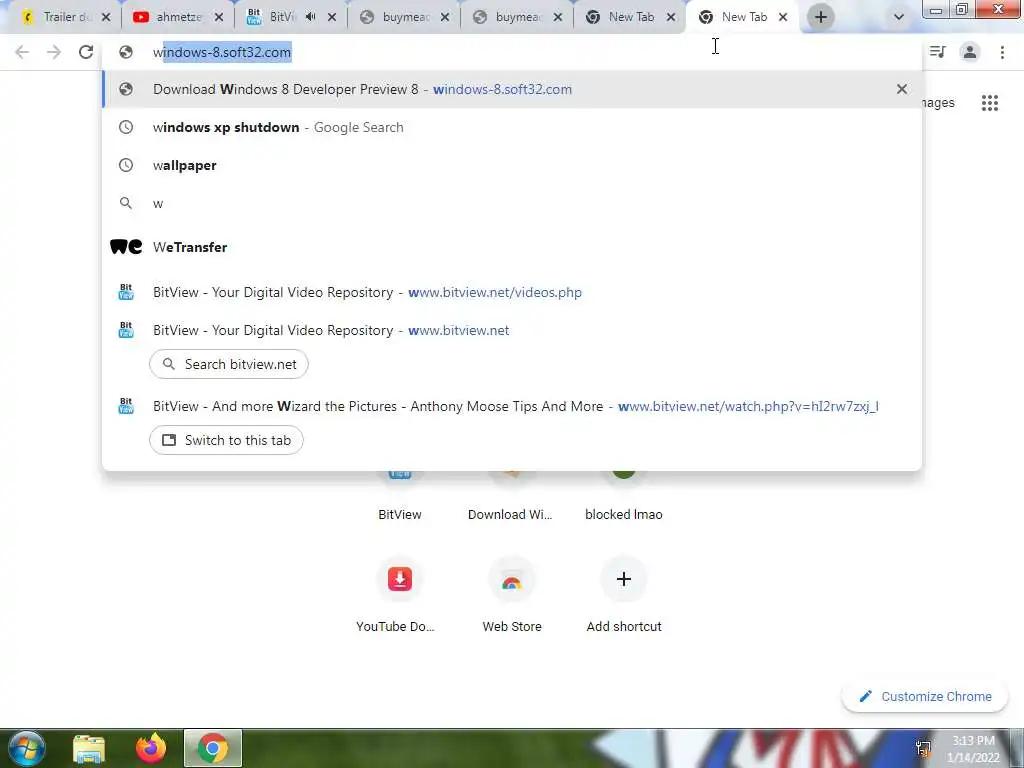Viewport: 1024px width, 768px height.
Task: Open the Wizard the Pictures BitView suggestion
Action: (x=512, y=406)
